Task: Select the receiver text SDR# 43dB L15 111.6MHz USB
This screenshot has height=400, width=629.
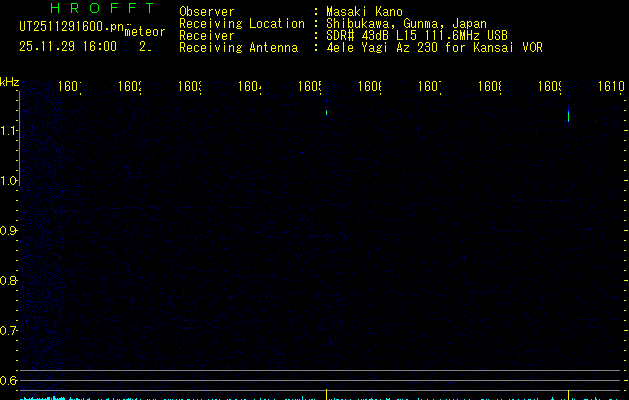Action: click(x=417, y=35)
